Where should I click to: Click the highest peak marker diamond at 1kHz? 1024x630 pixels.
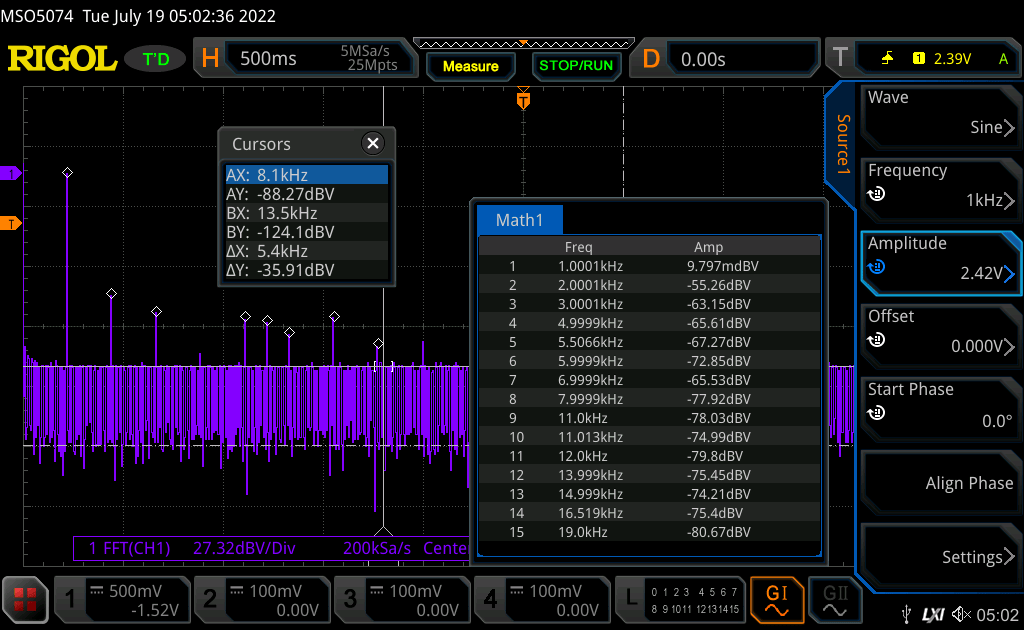click(67, 172)
